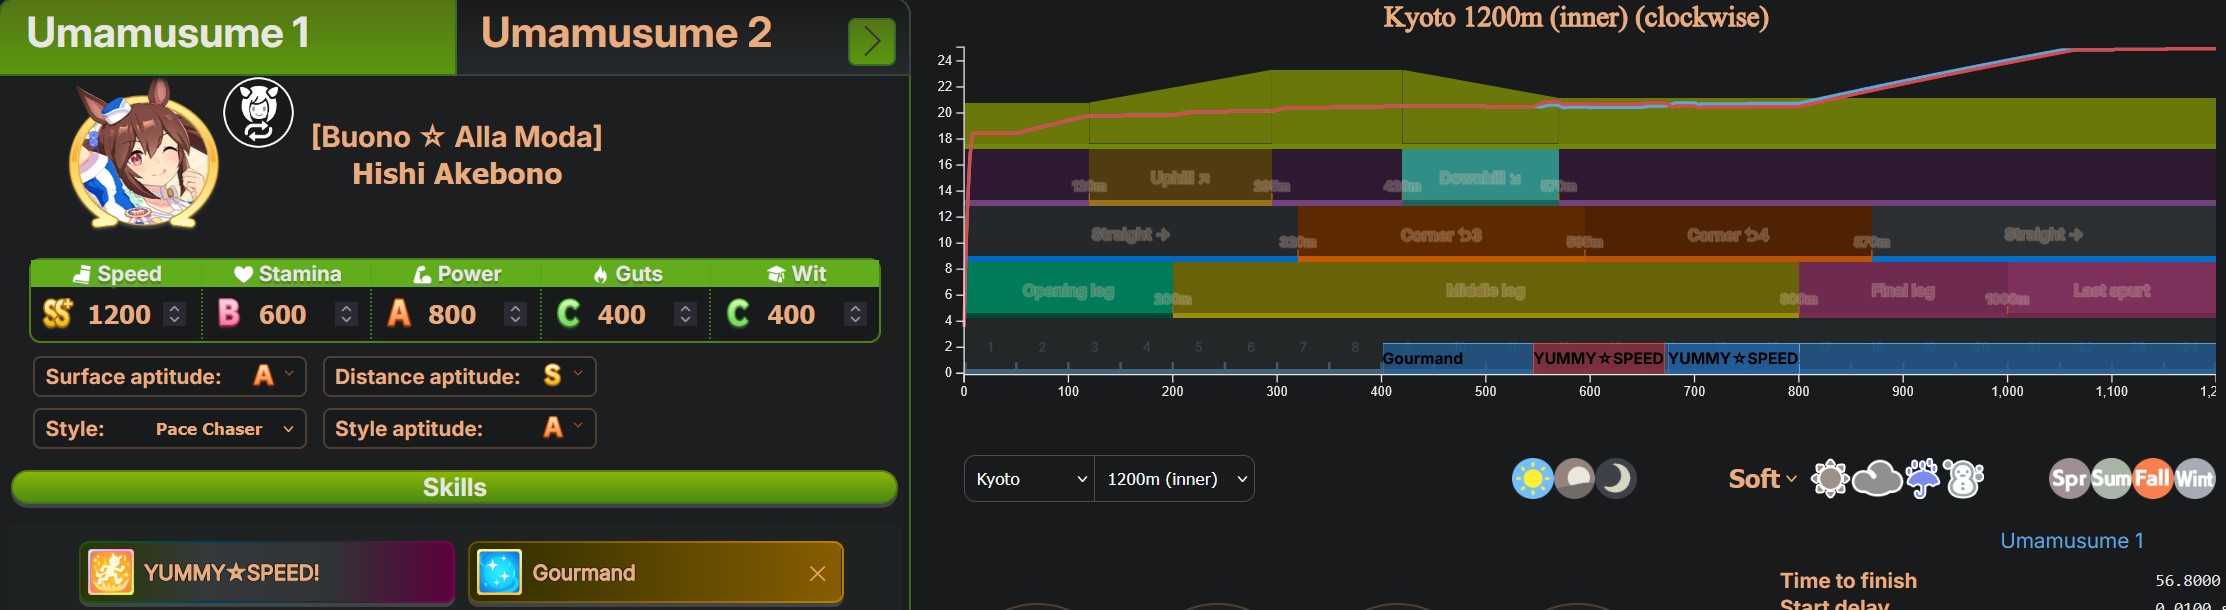The height and width of the screenshot is (610, 2226).
Task: Click the Guts value field showing 400
Action: [621, 315]
